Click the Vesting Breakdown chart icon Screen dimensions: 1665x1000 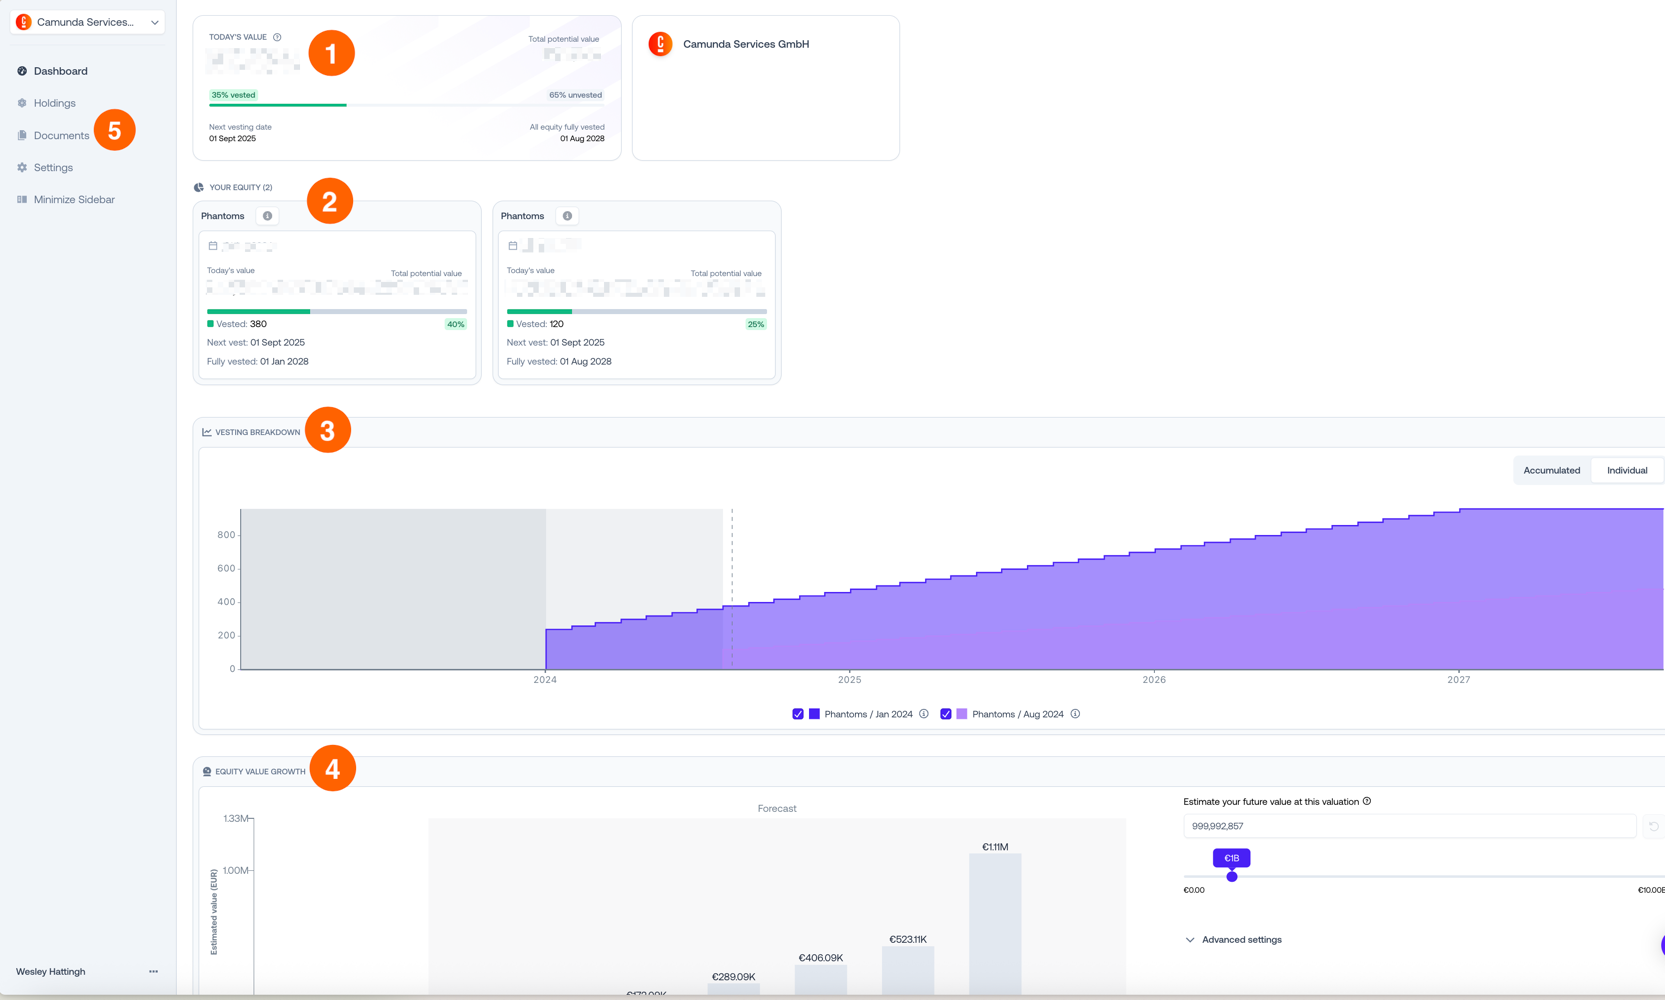click(207, 432)
